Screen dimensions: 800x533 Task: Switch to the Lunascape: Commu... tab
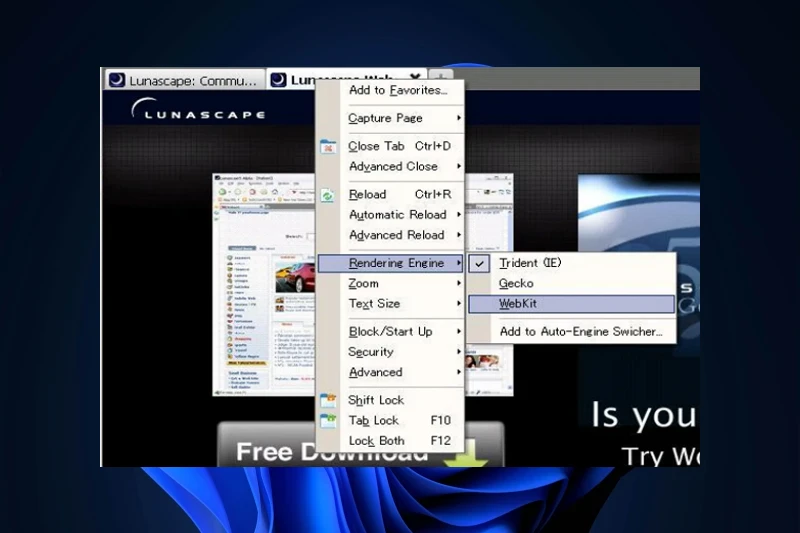(x=185, y=80)
